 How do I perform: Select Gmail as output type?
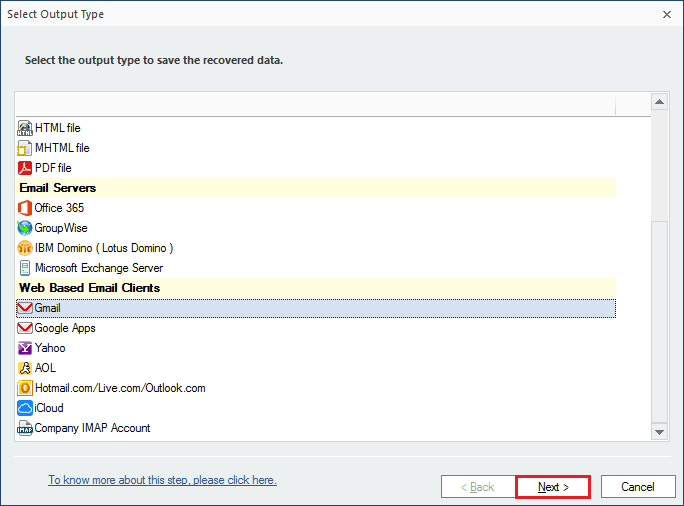pyautogui.click(x=47, y=308)
